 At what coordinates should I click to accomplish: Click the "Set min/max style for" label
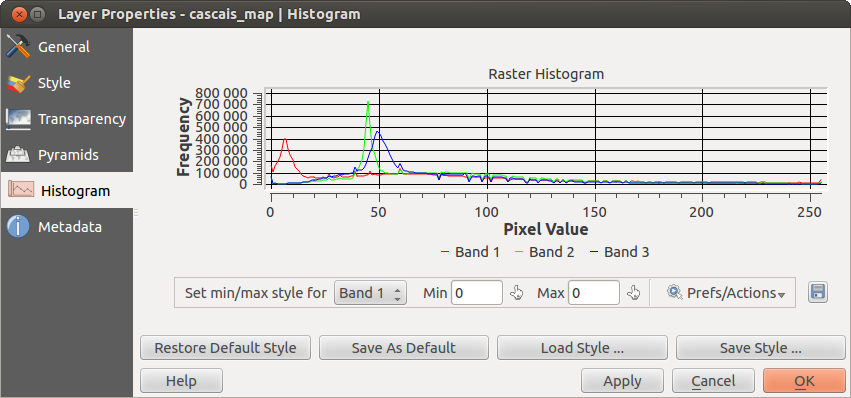coord(256,293)
